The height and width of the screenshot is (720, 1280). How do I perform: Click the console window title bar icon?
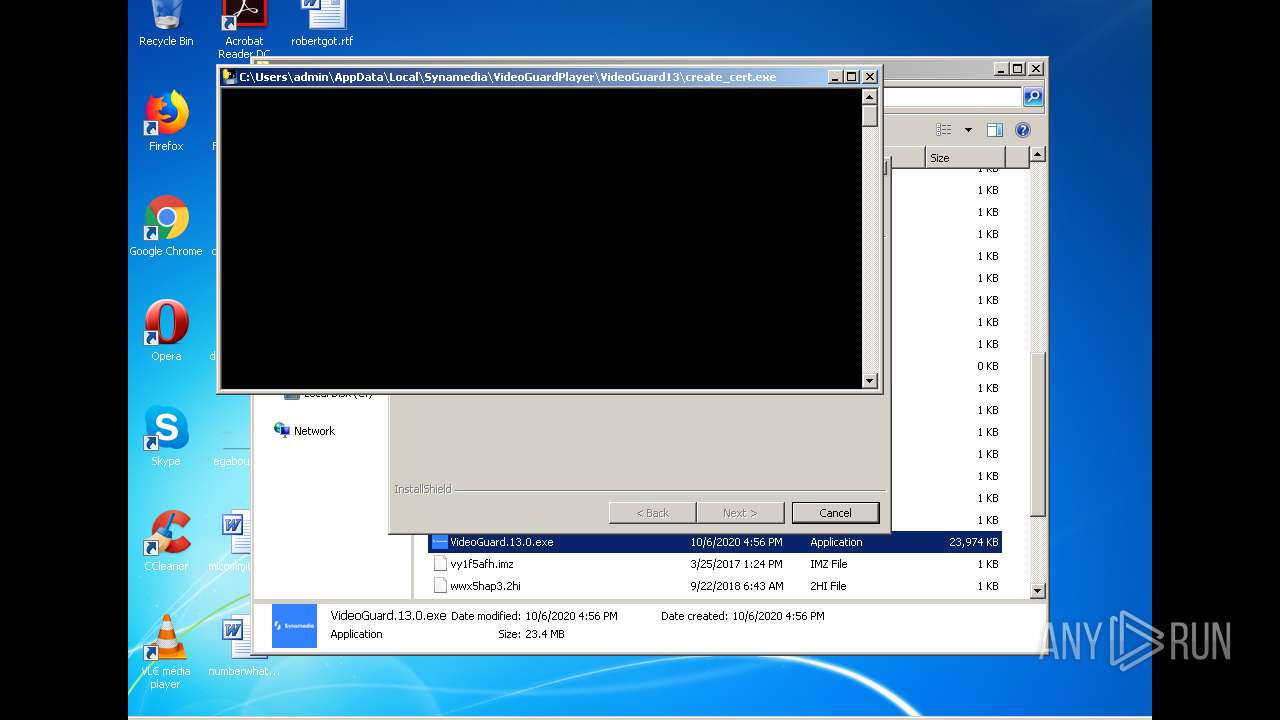(229, 76)
